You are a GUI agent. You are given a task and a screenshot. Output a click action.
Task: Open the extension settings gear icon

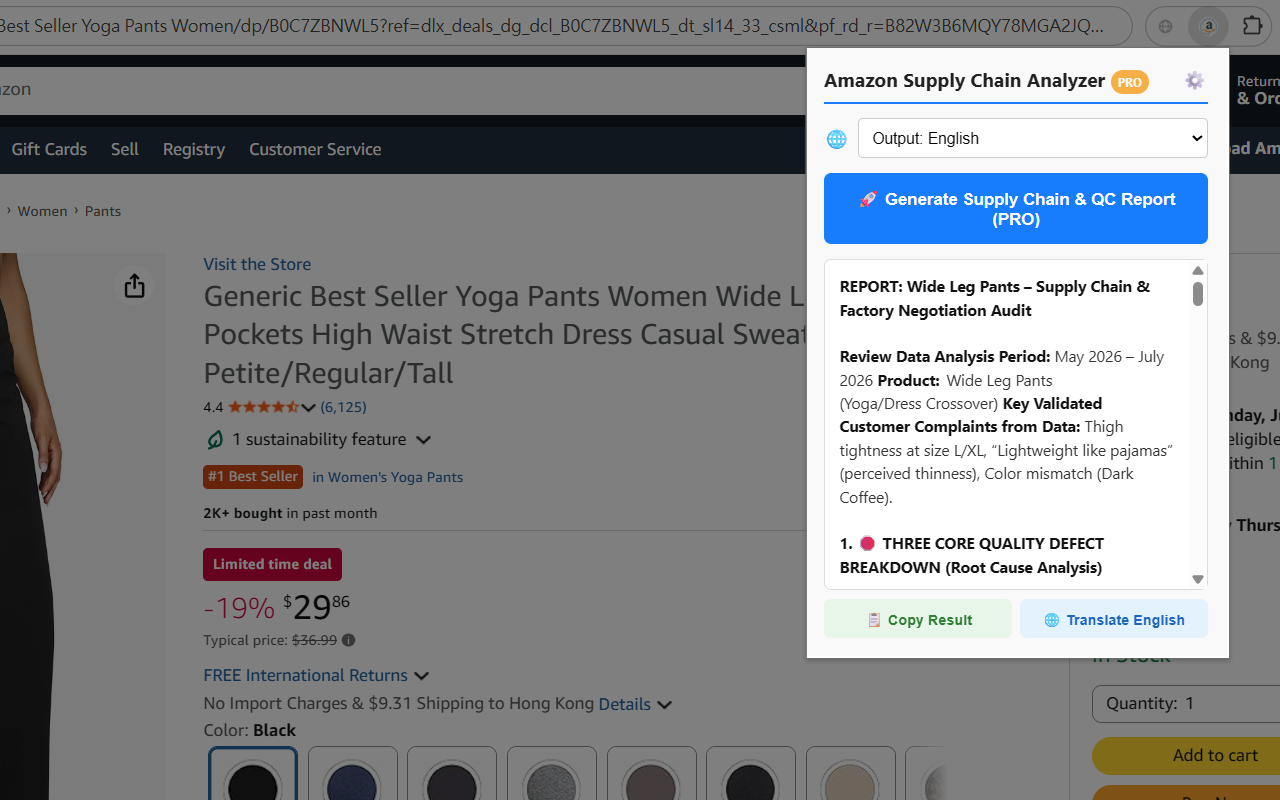click(1194, 81)
